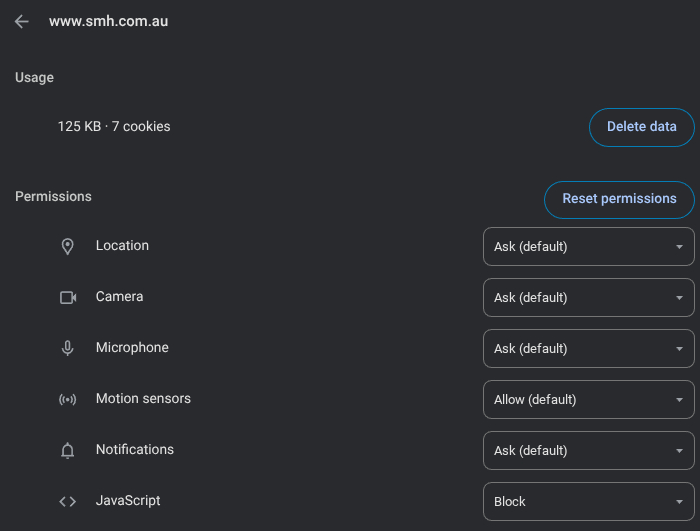Click the Location pin icon
The height and width of the screenshot is (531, 700).
(x=68, y=246)
